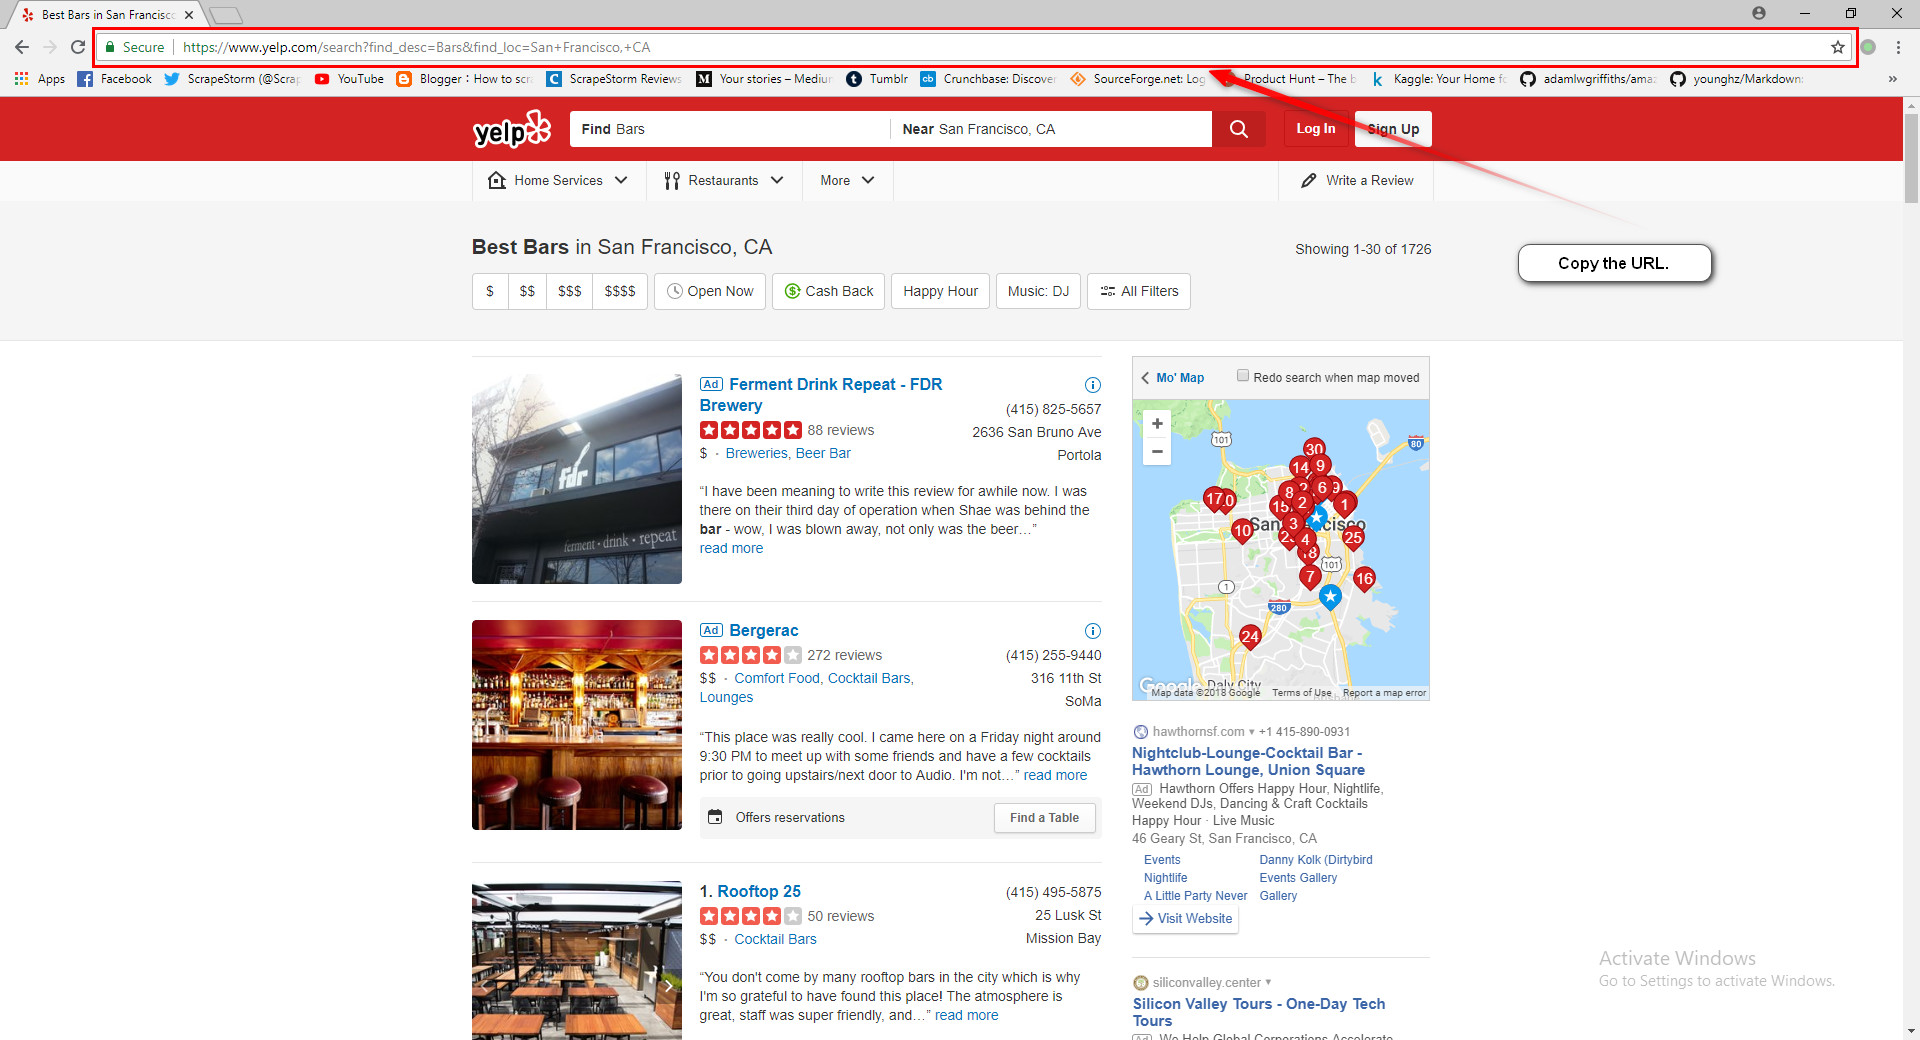Expand the Home Services dropdown
This screenshot has height=1040, width=1920.
[558, 181]
